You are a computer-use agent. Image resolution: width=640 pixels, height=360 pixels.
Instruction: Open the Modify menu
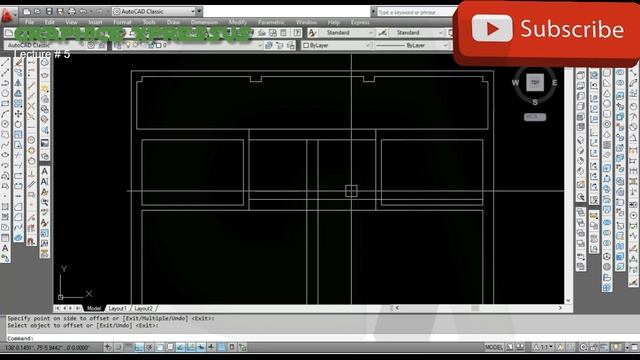coord(238,22)
